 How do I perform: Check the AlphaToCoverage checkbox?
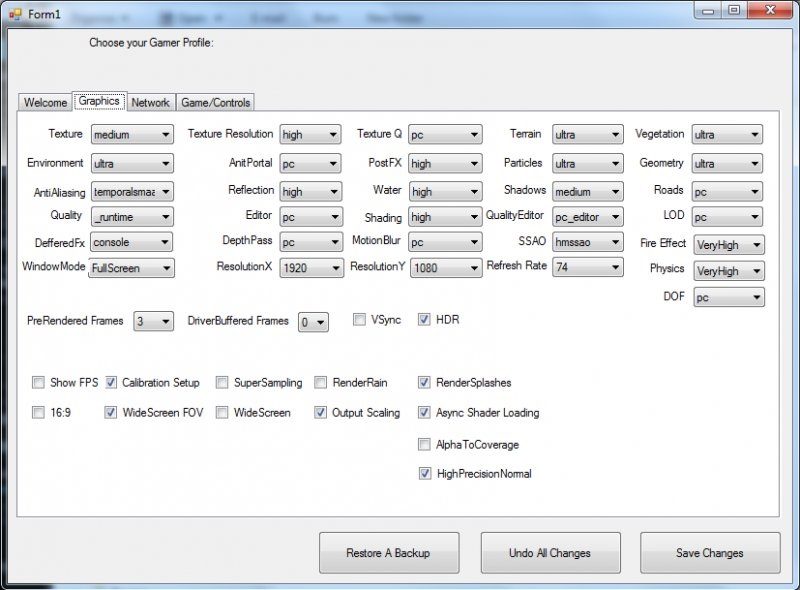pos(424,444)
